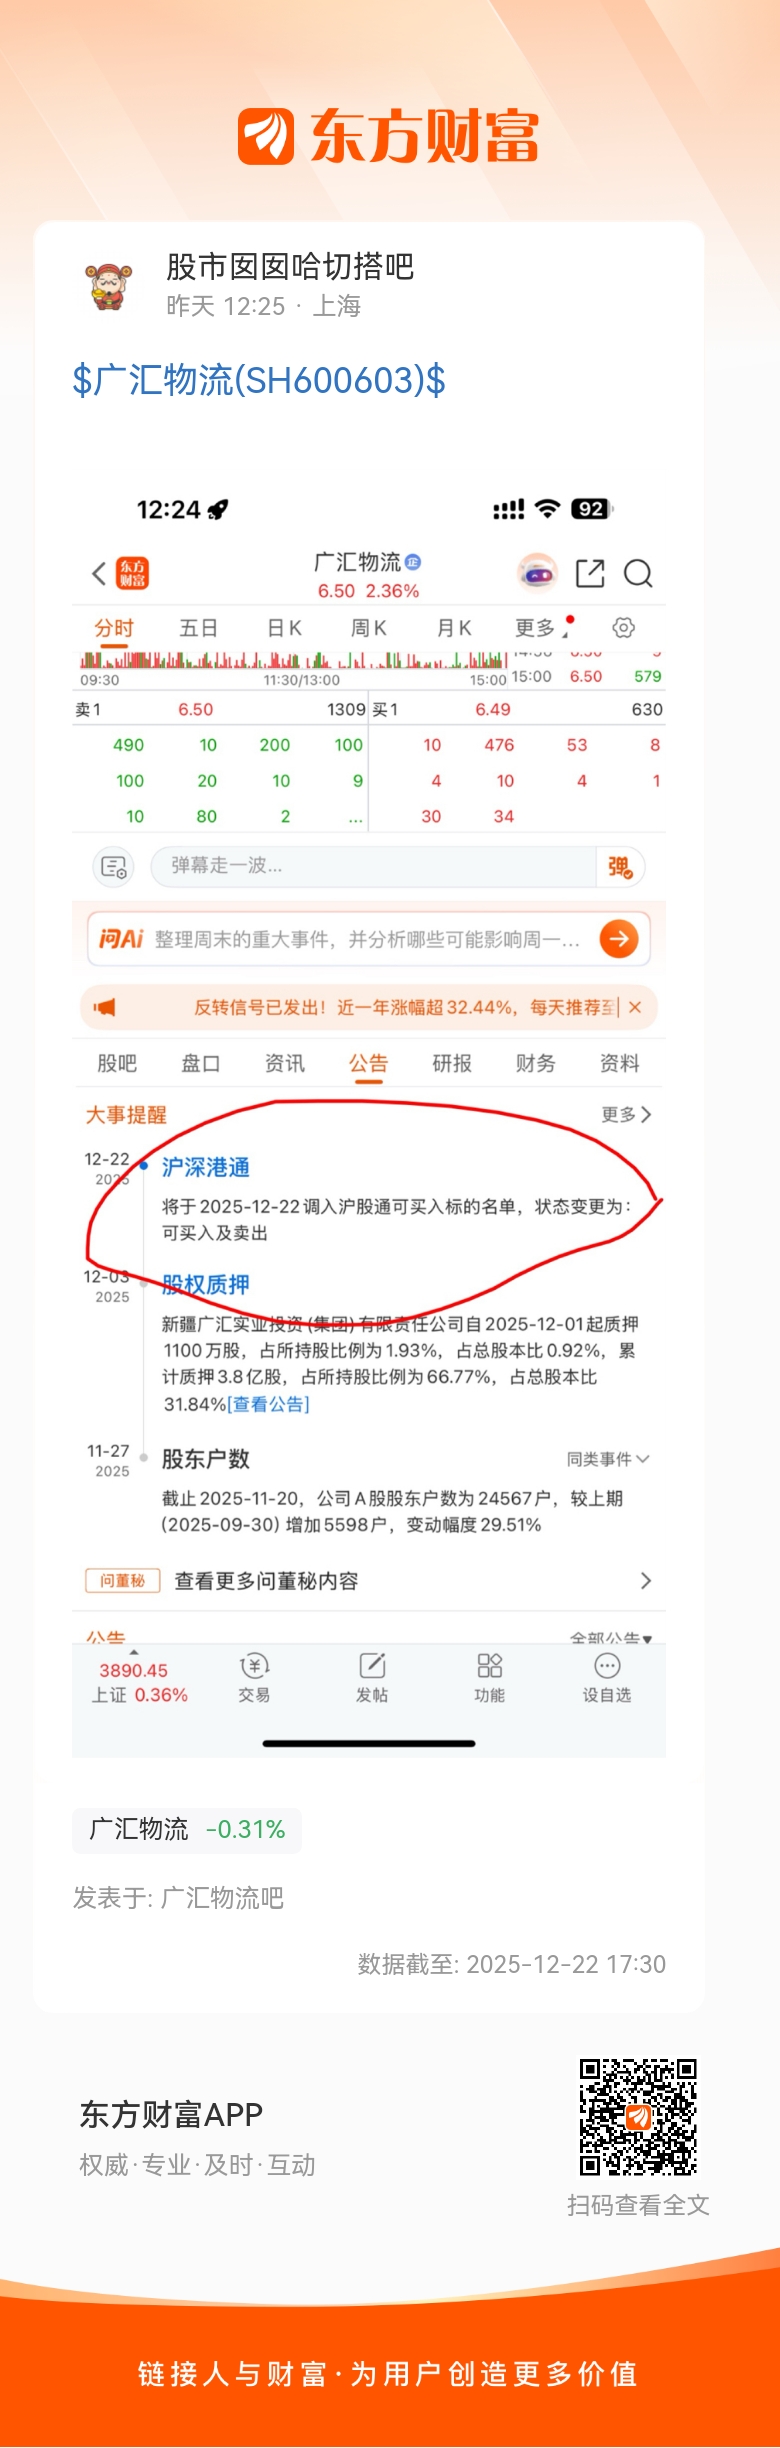Screen dimensions: 780x2448
Task: Tap the 设自选 watchlist icon
Action: [607, 1677]
